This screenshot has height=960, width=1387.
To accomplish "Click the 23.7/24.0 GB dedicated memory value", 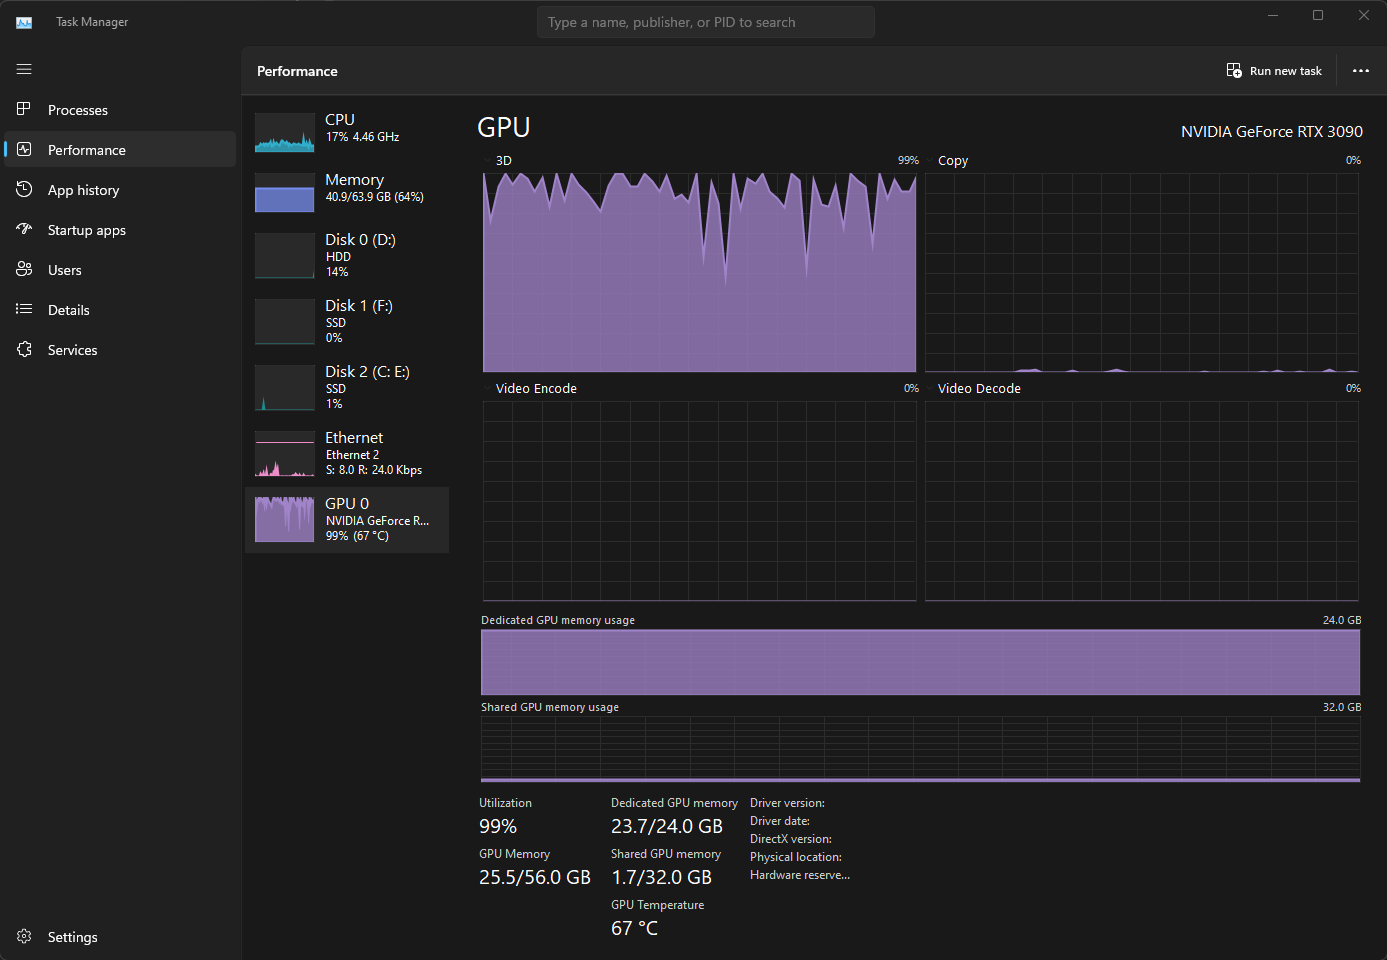I will [x=667, y=826].
